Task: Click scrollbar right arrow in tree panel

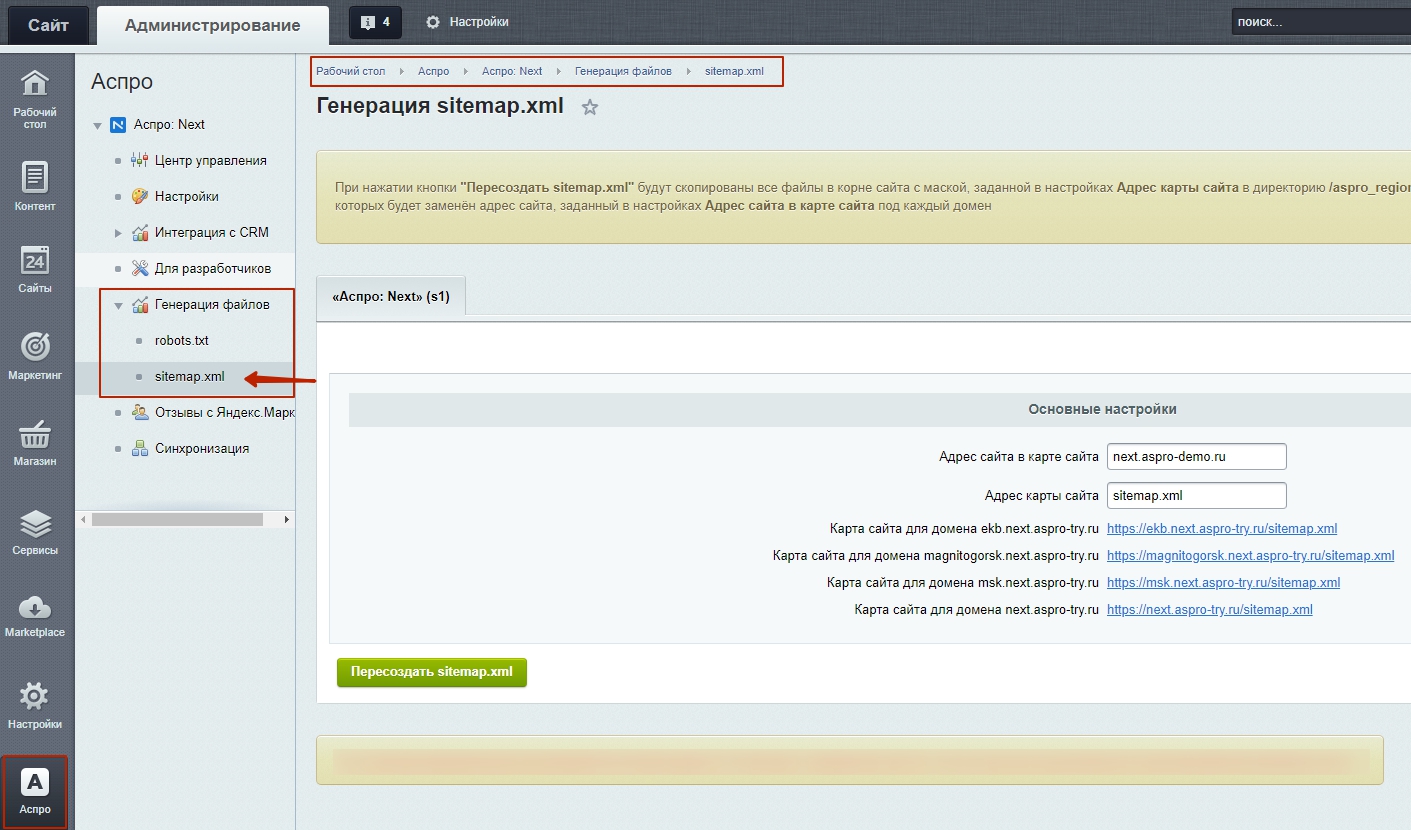Action: coord(286,520)
